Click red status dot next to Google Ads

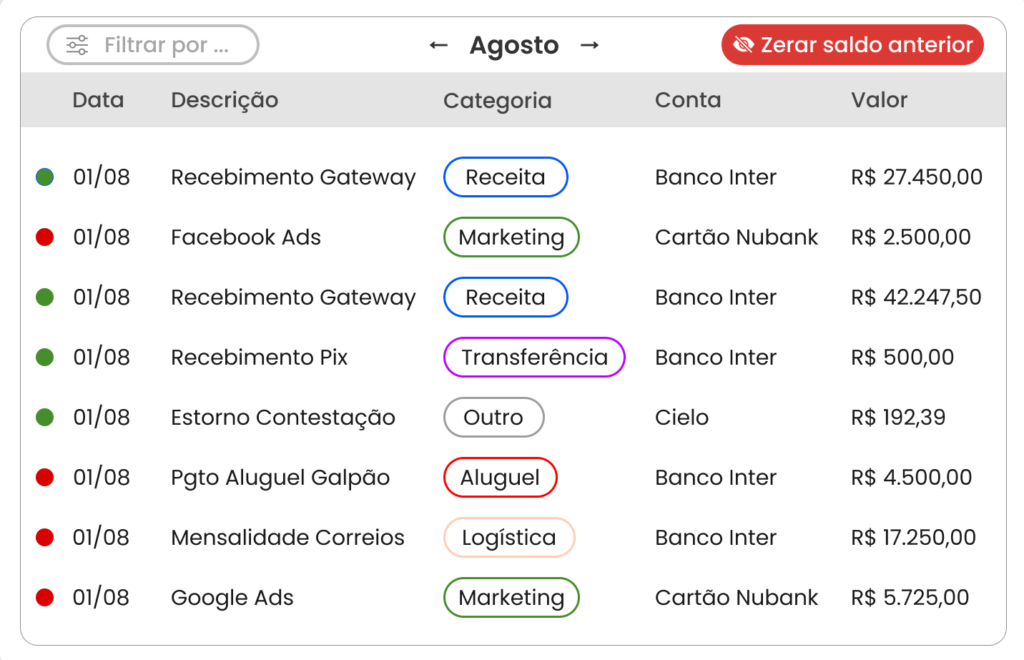click(x=44, y=597)
